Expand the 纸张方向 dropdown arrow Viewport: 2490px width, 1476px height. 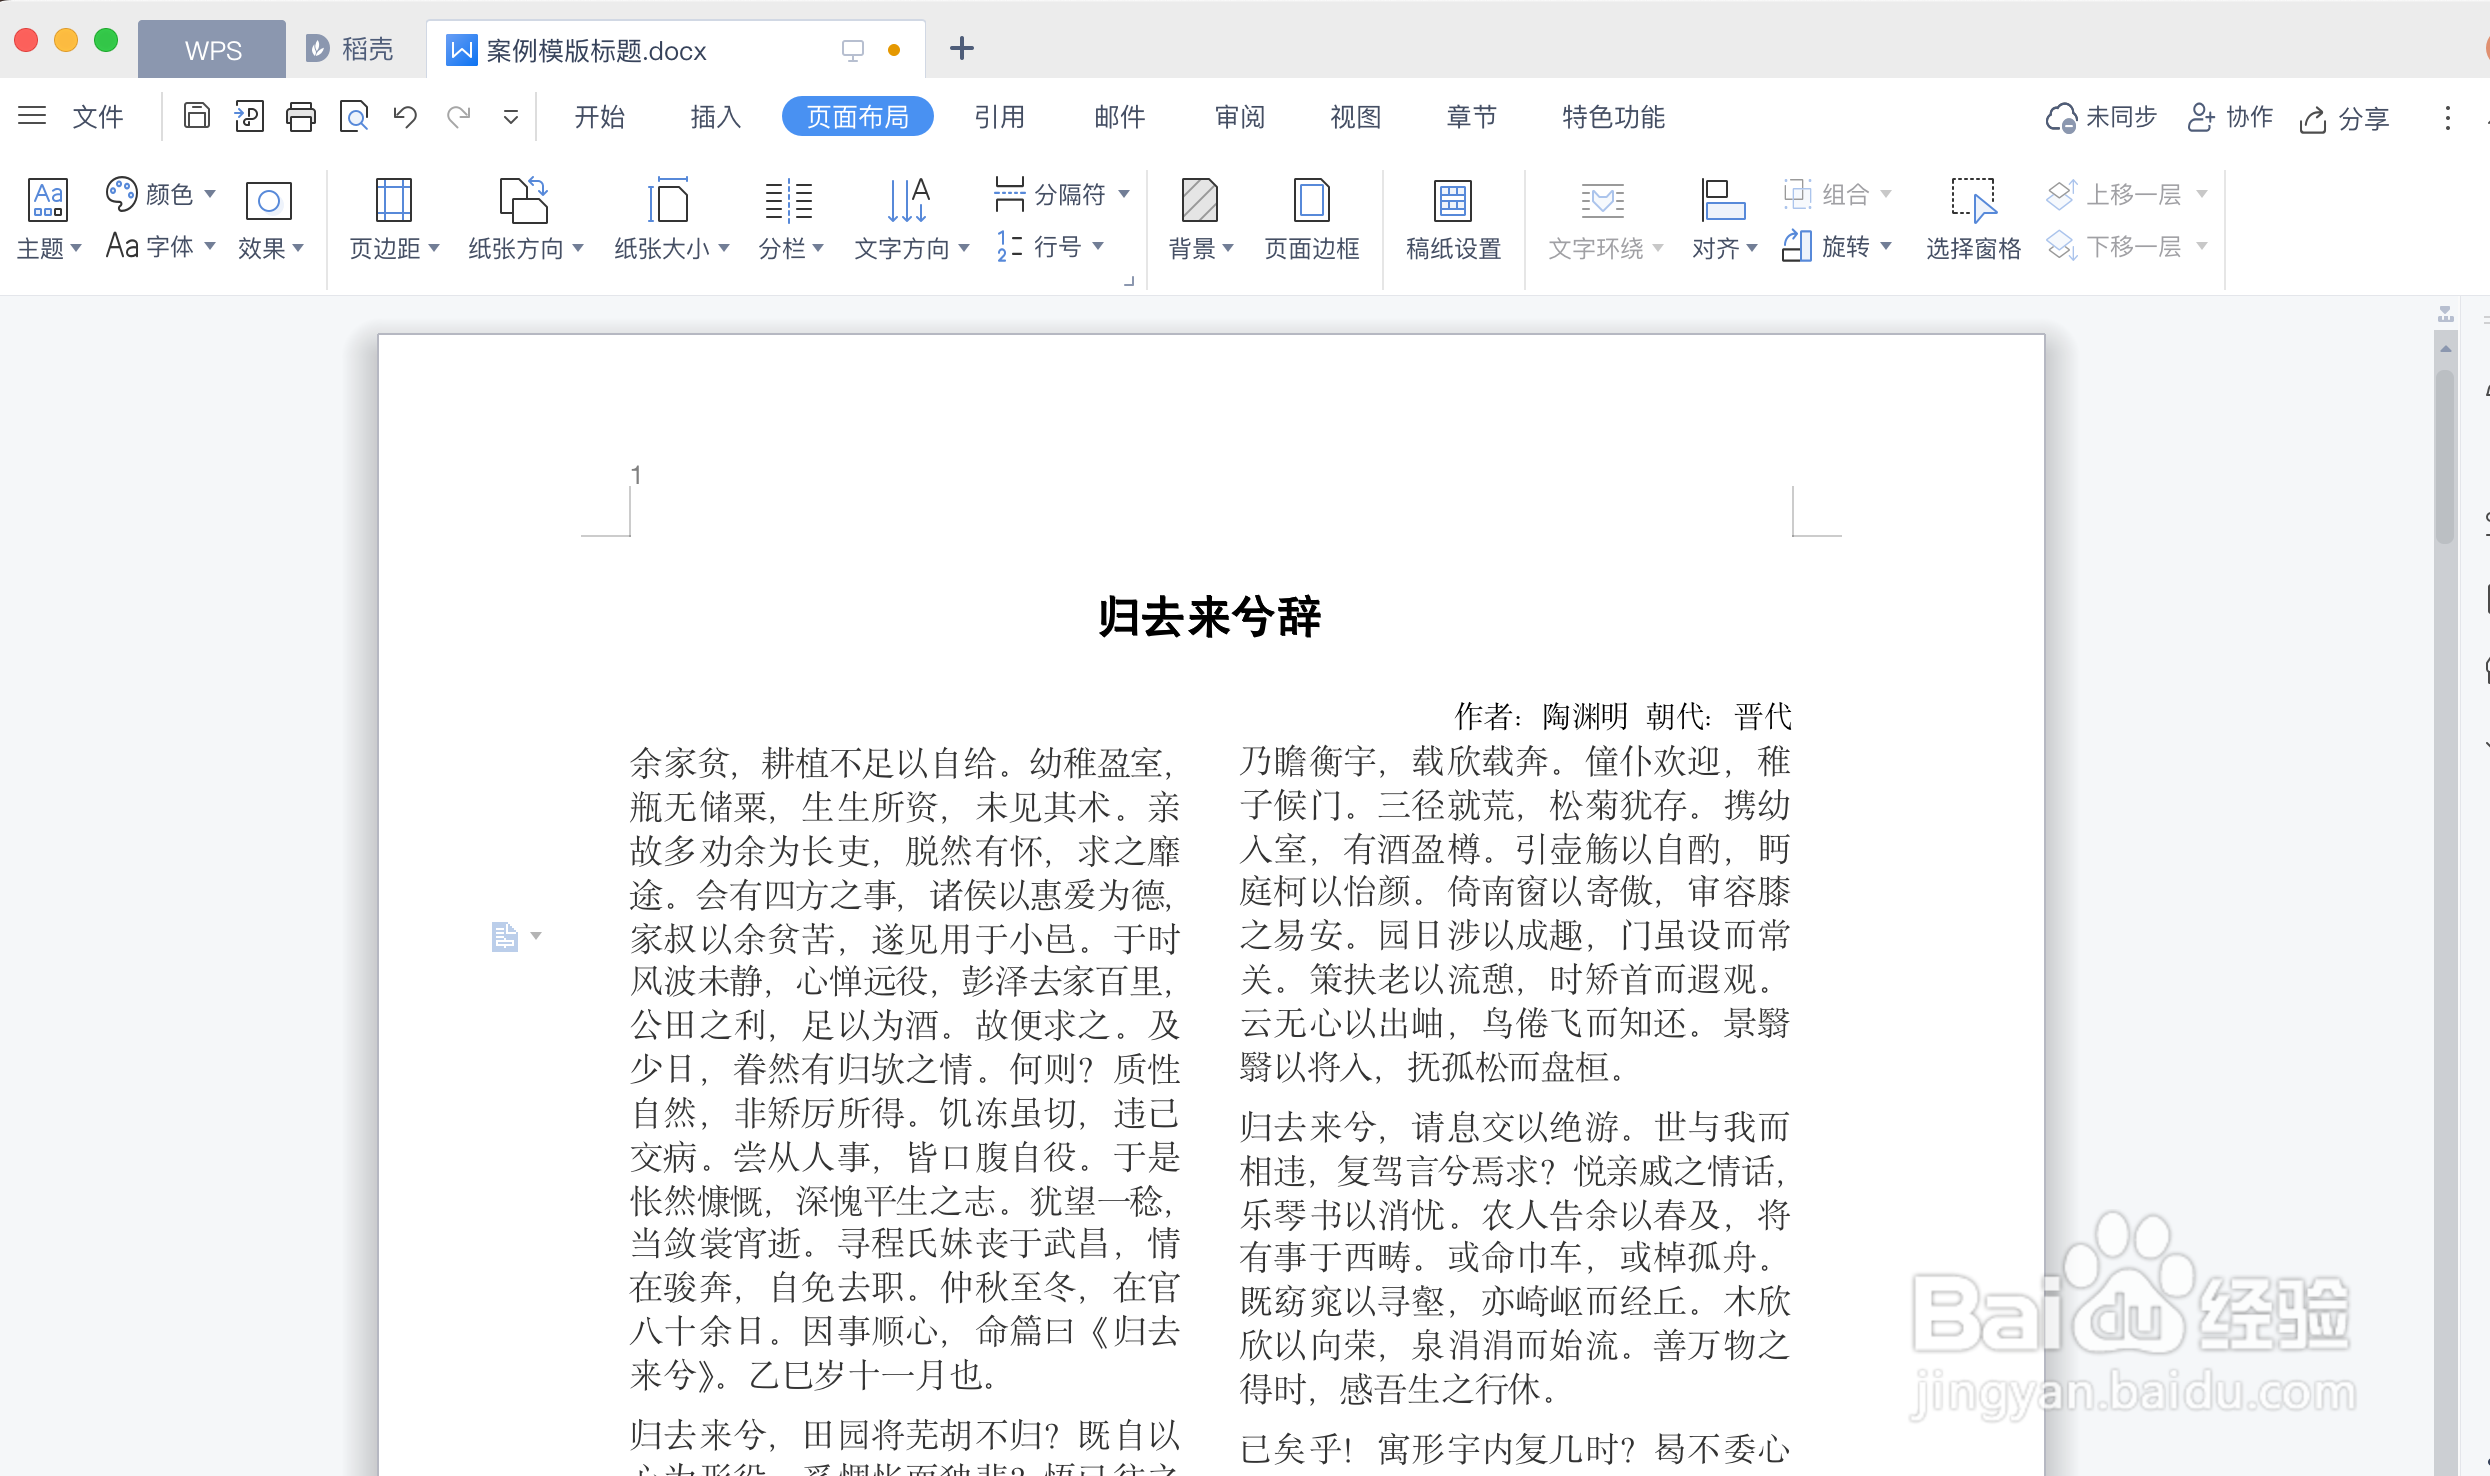(x=578, y=248)
